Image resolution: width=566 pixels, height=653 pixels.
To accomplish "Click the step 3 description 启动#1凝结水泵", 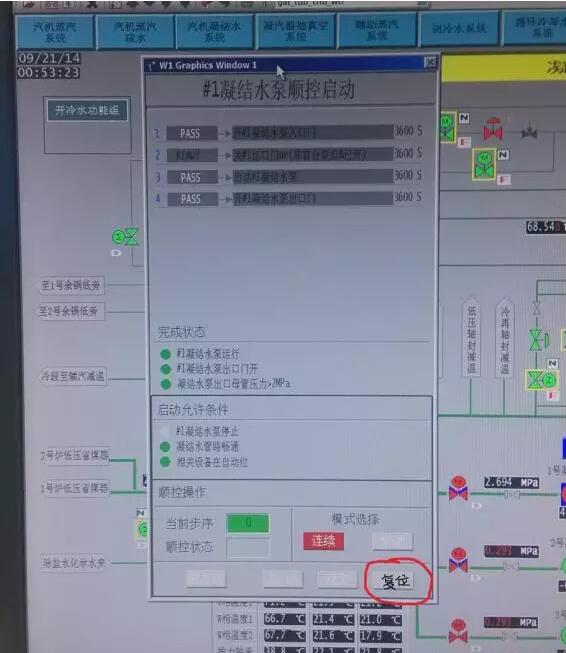I will [x=312, y=177].
